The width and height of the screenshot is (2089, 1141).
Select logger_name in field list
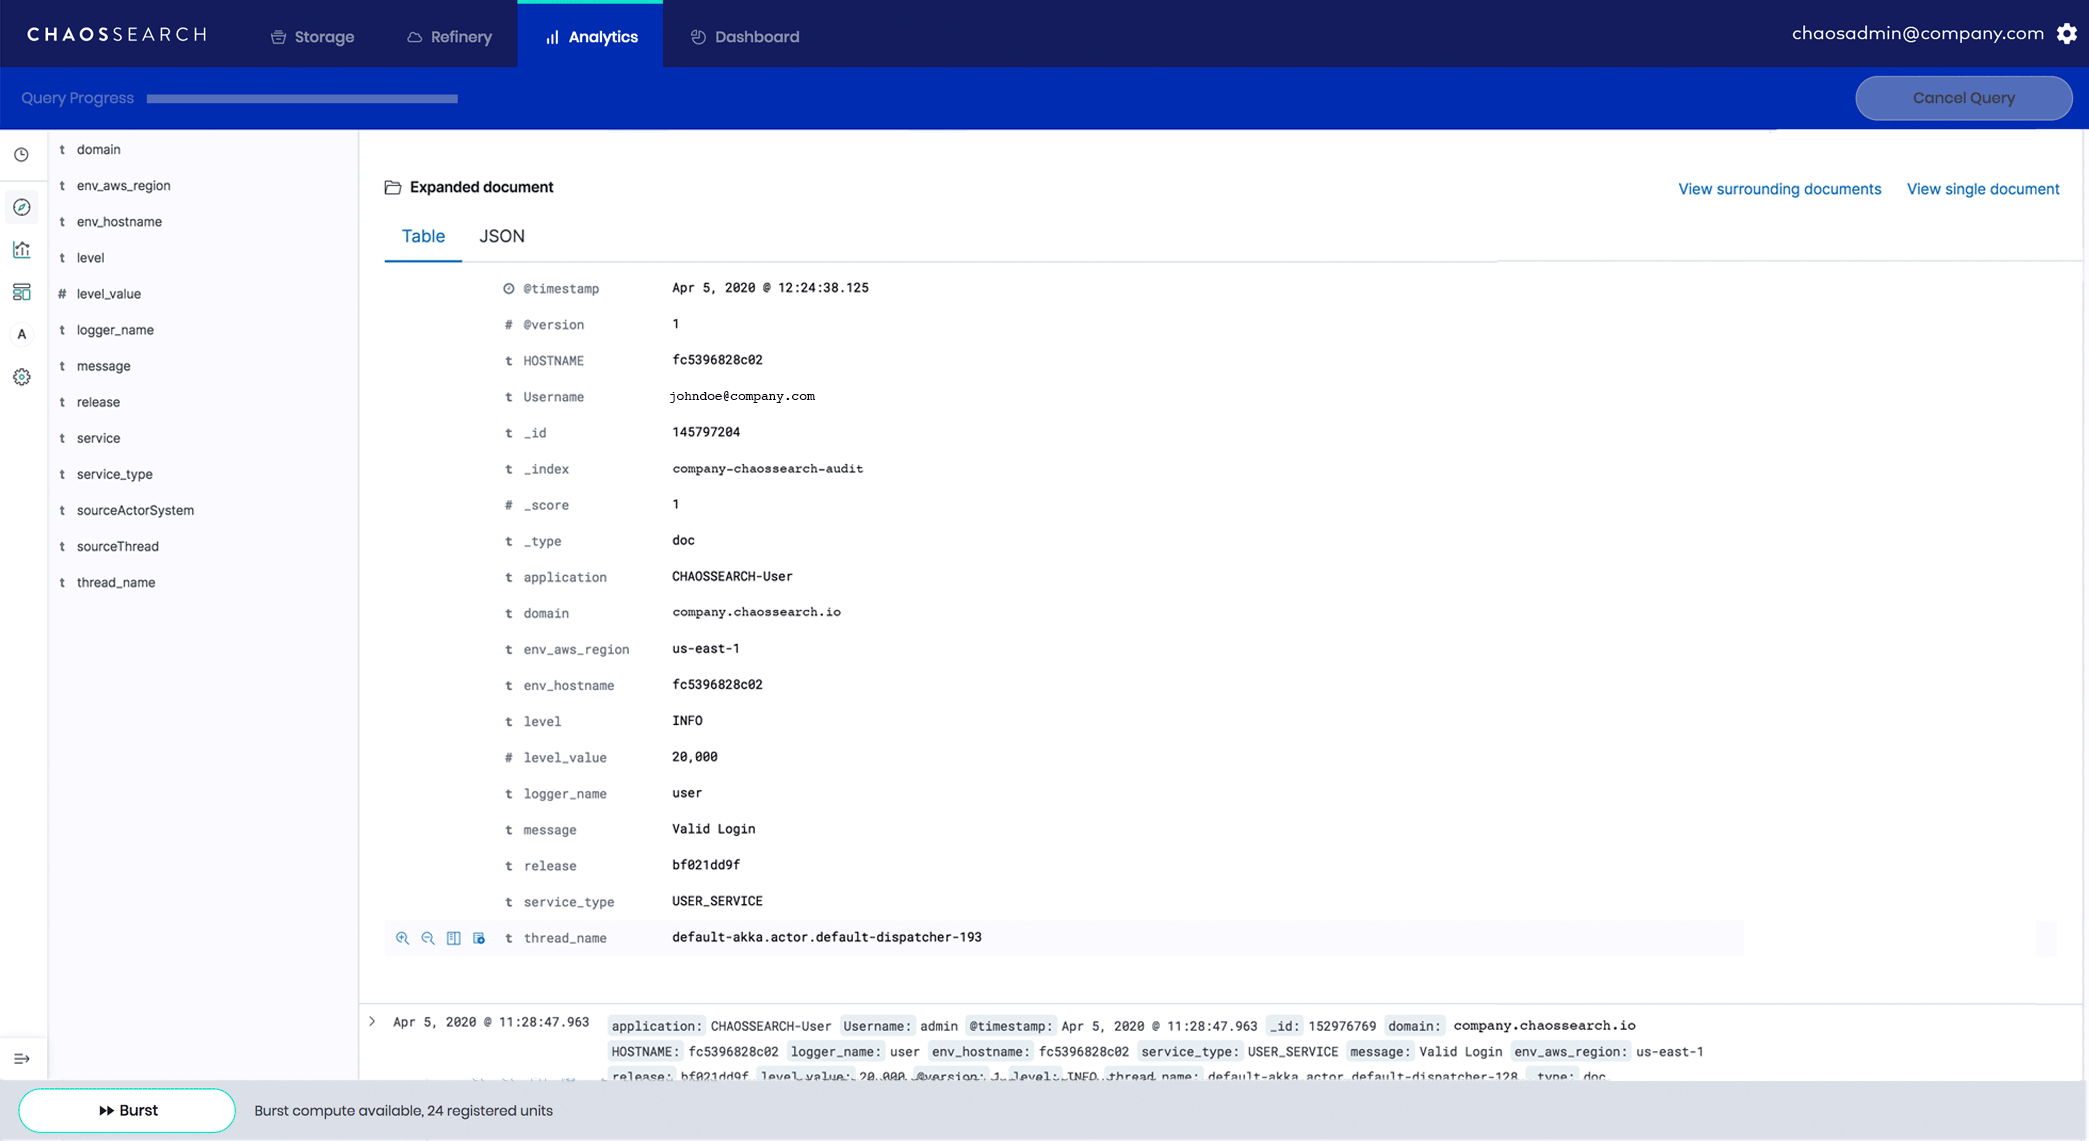pyautogui.click(x=115, y=329)
